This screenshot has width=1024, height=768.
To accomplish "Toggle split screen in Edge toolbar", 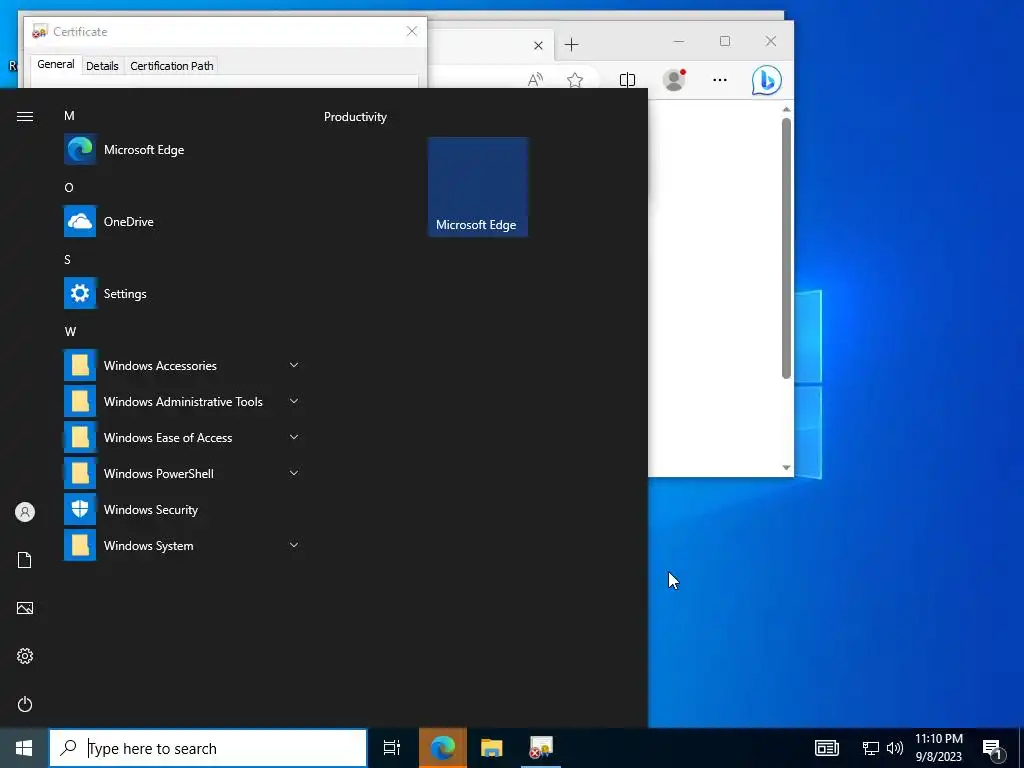I will (x=627, y=80).
